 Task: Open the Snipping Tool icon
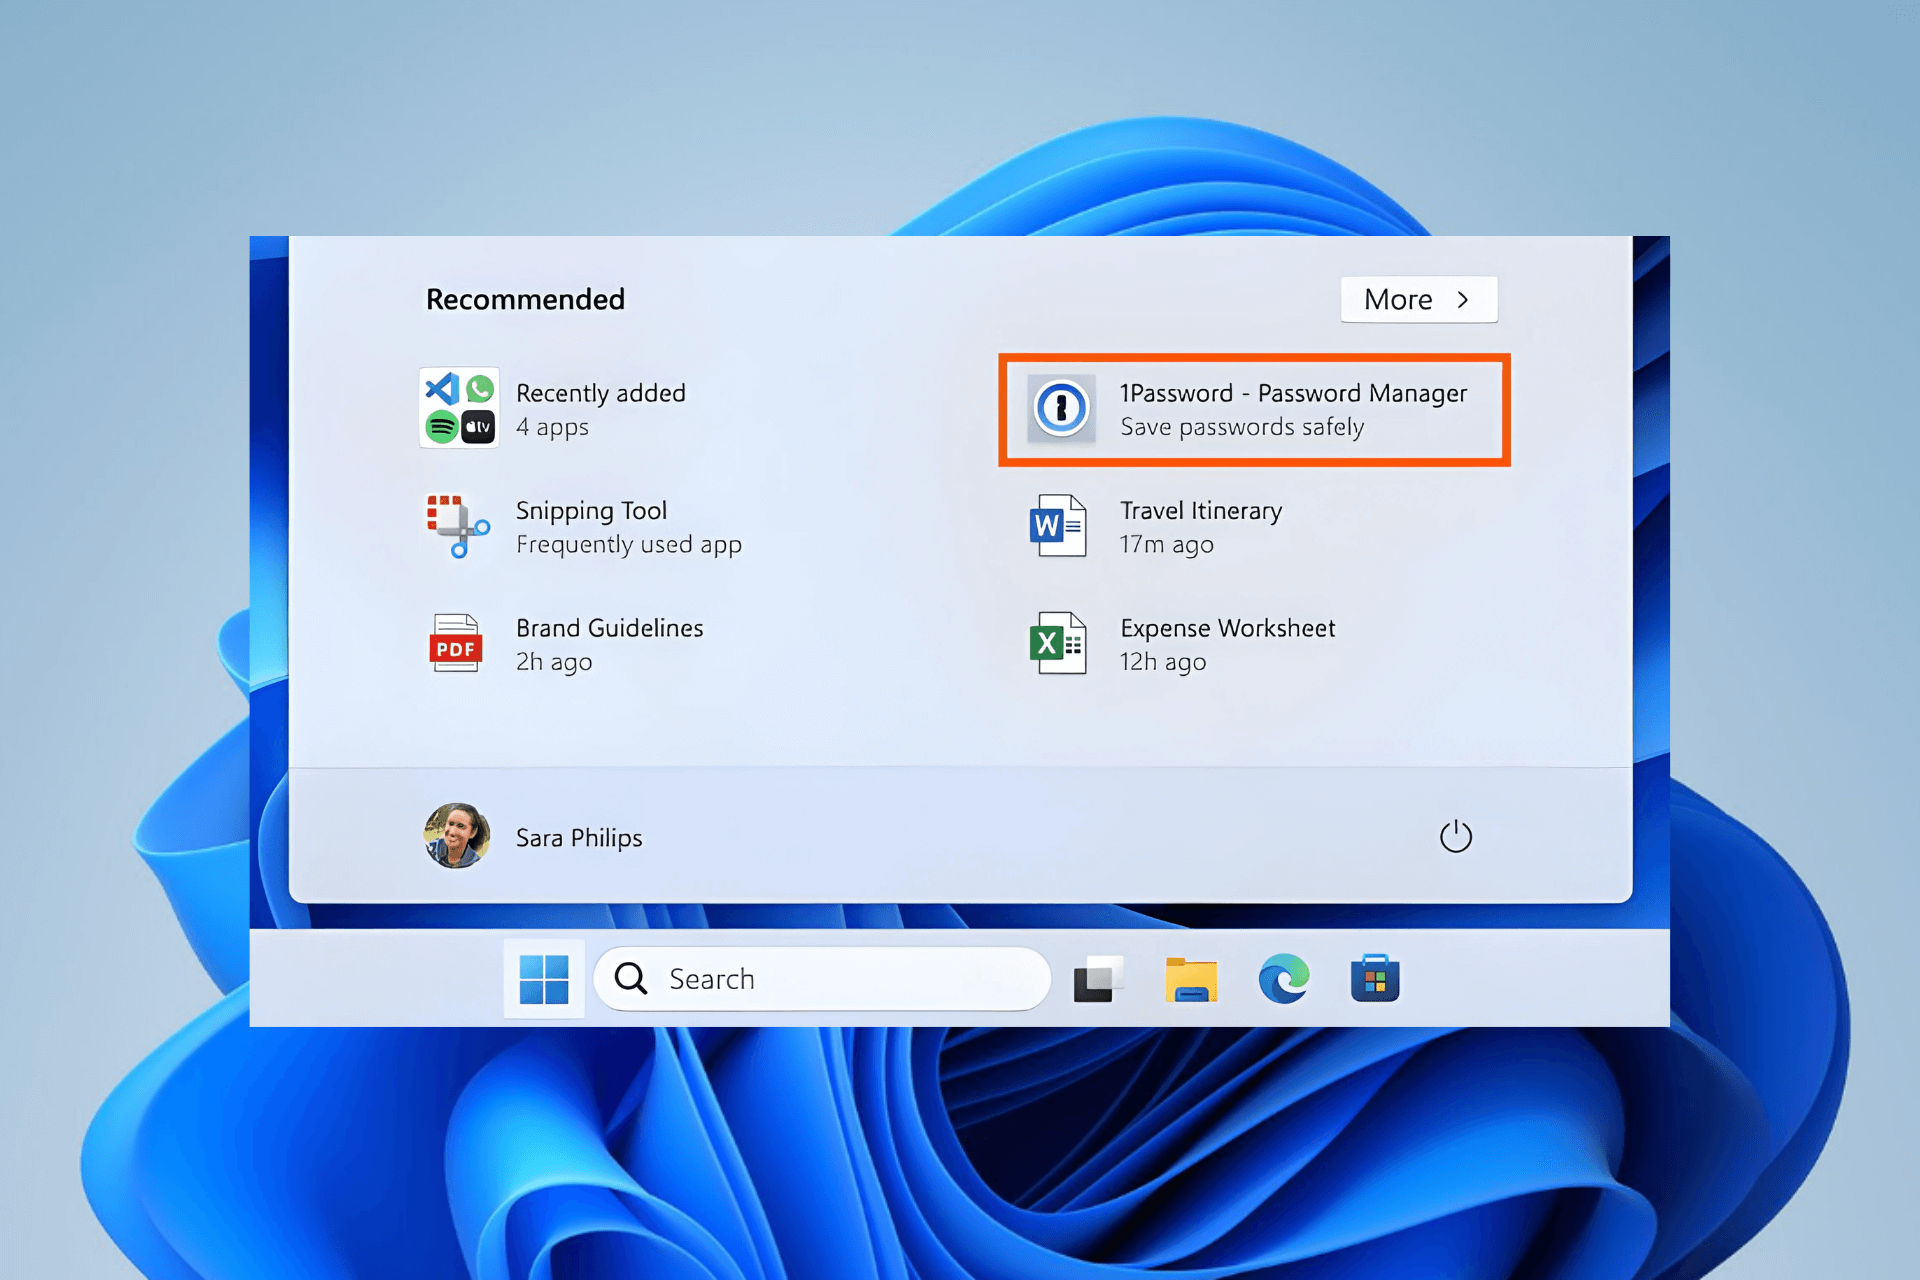pyautogui.click(x=458, y=526)
